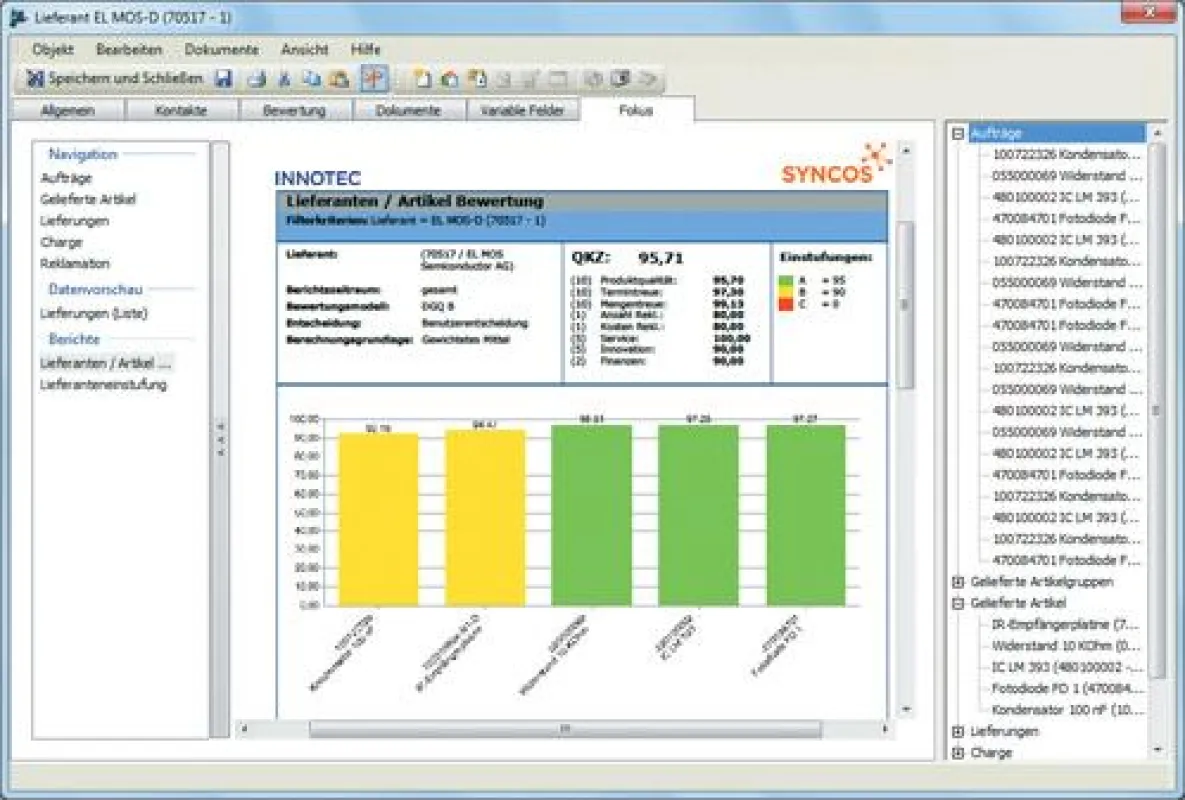Click the highlighted pin toolbar icon

pyautogui.click(x=374, y=78)
